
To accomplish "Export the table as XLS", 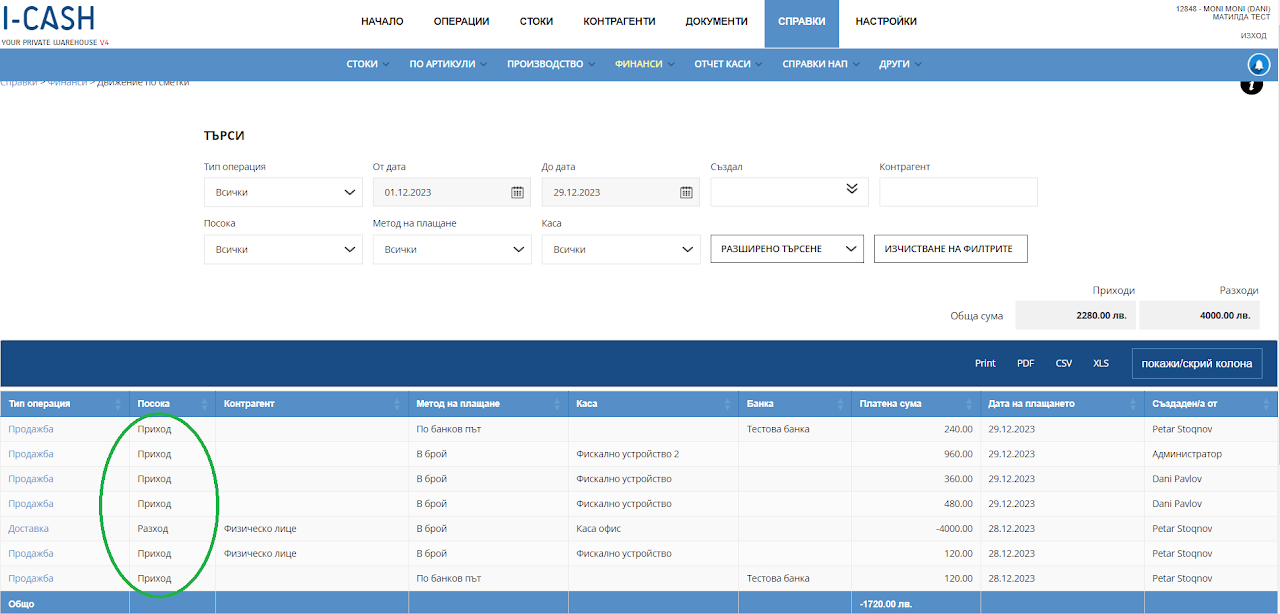I will (x=1101, y=363).
